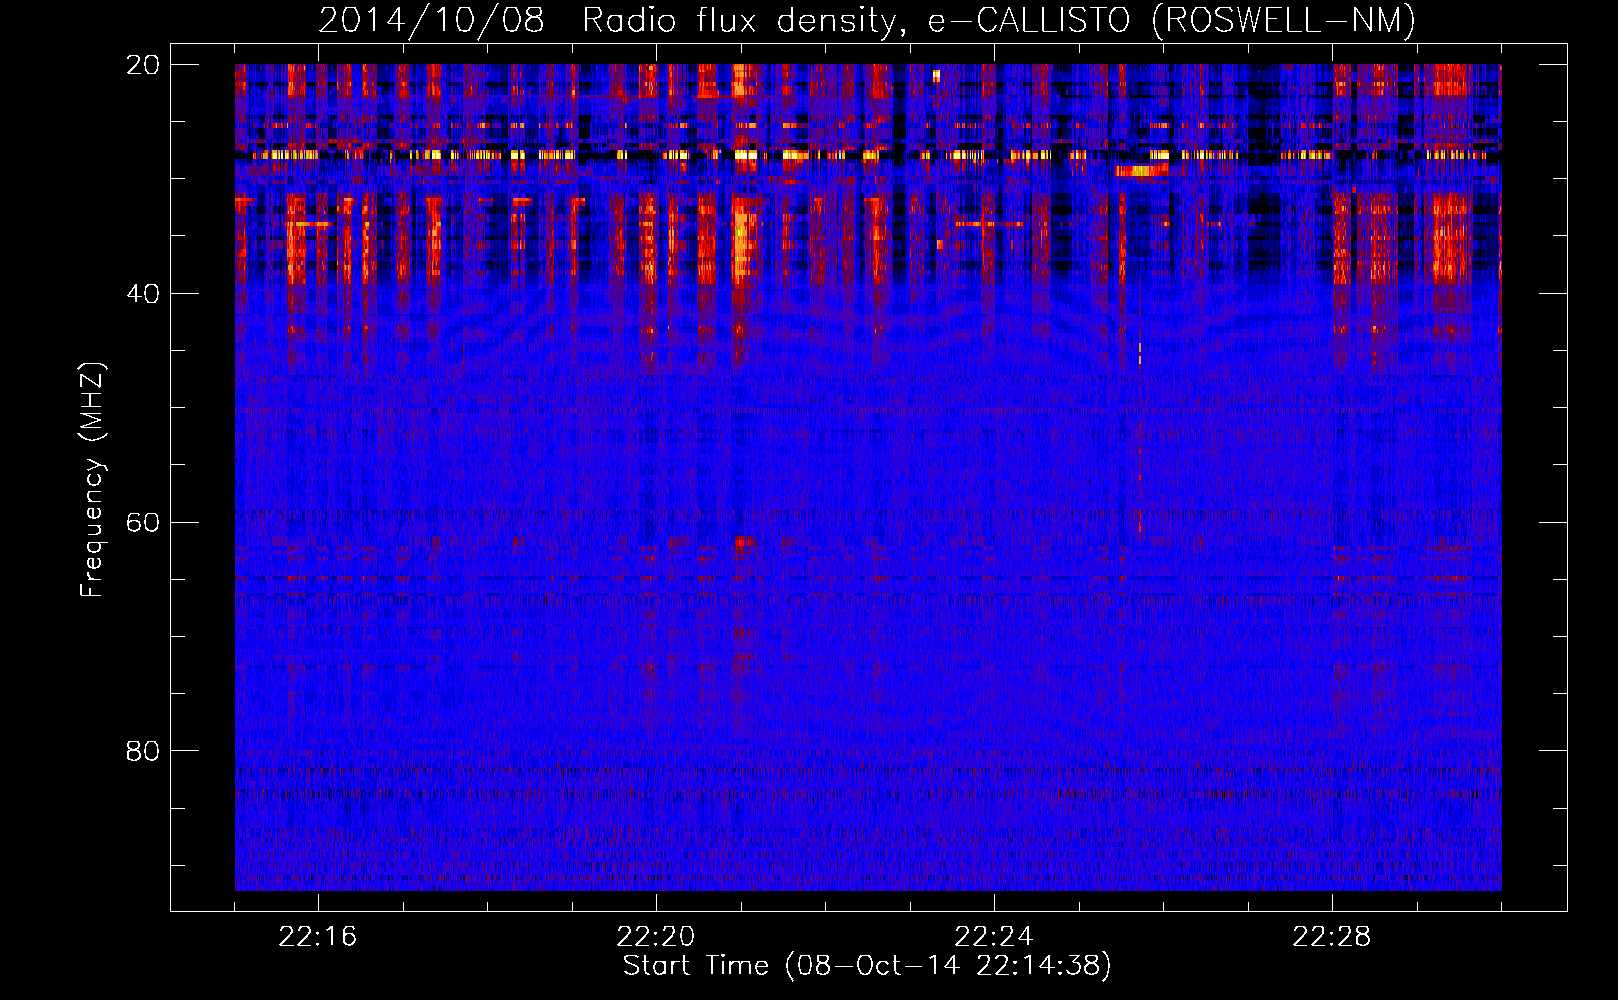Click the "22:24" time tick label
Viewport: 1618px width, 1000px height.
point(994,937)
